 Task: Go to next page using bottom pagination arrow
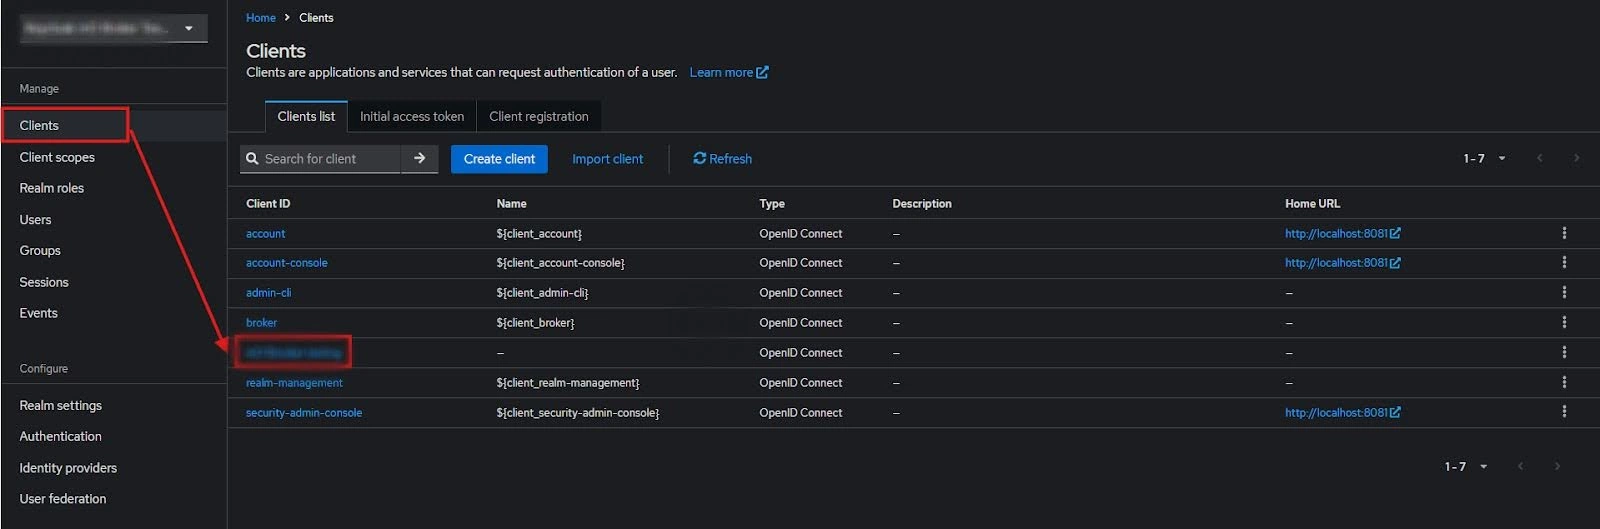(x=1557, y=466)
